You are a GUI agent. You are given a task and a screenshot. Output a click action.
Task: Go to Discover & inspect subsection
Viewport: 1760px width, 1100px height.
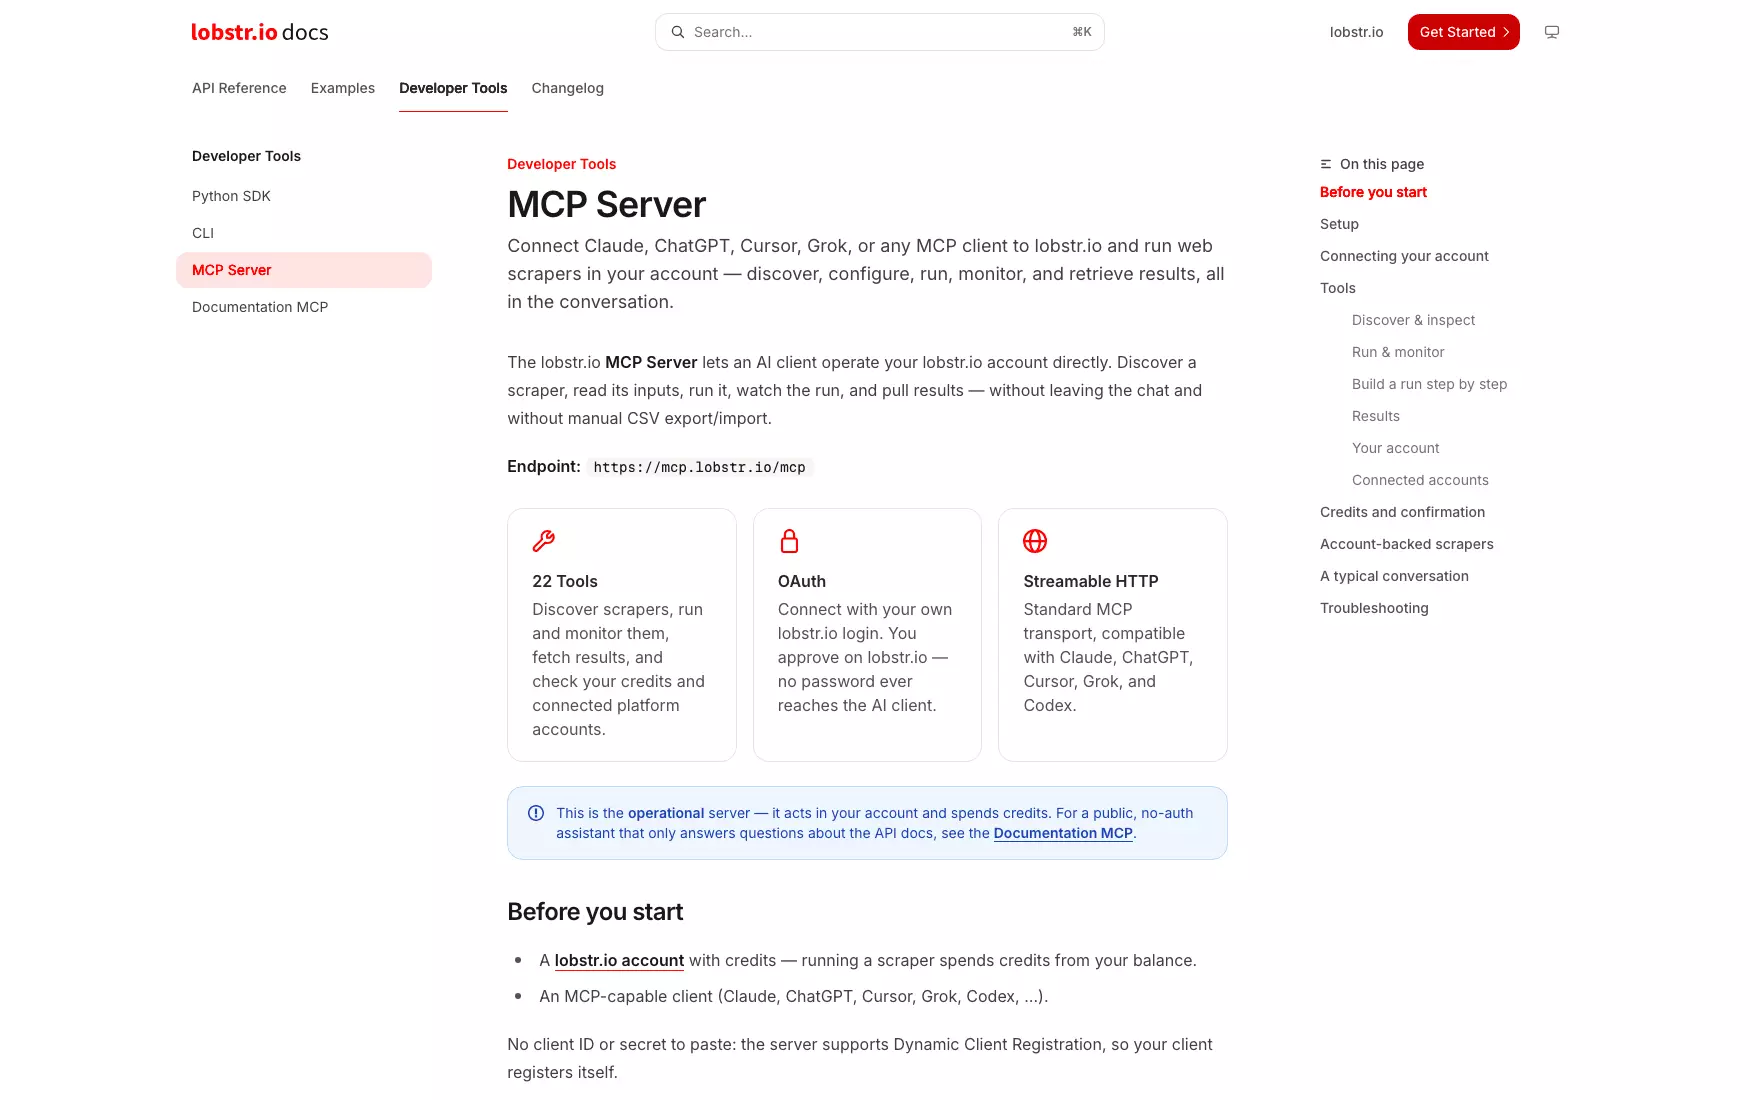[1413, 320]
